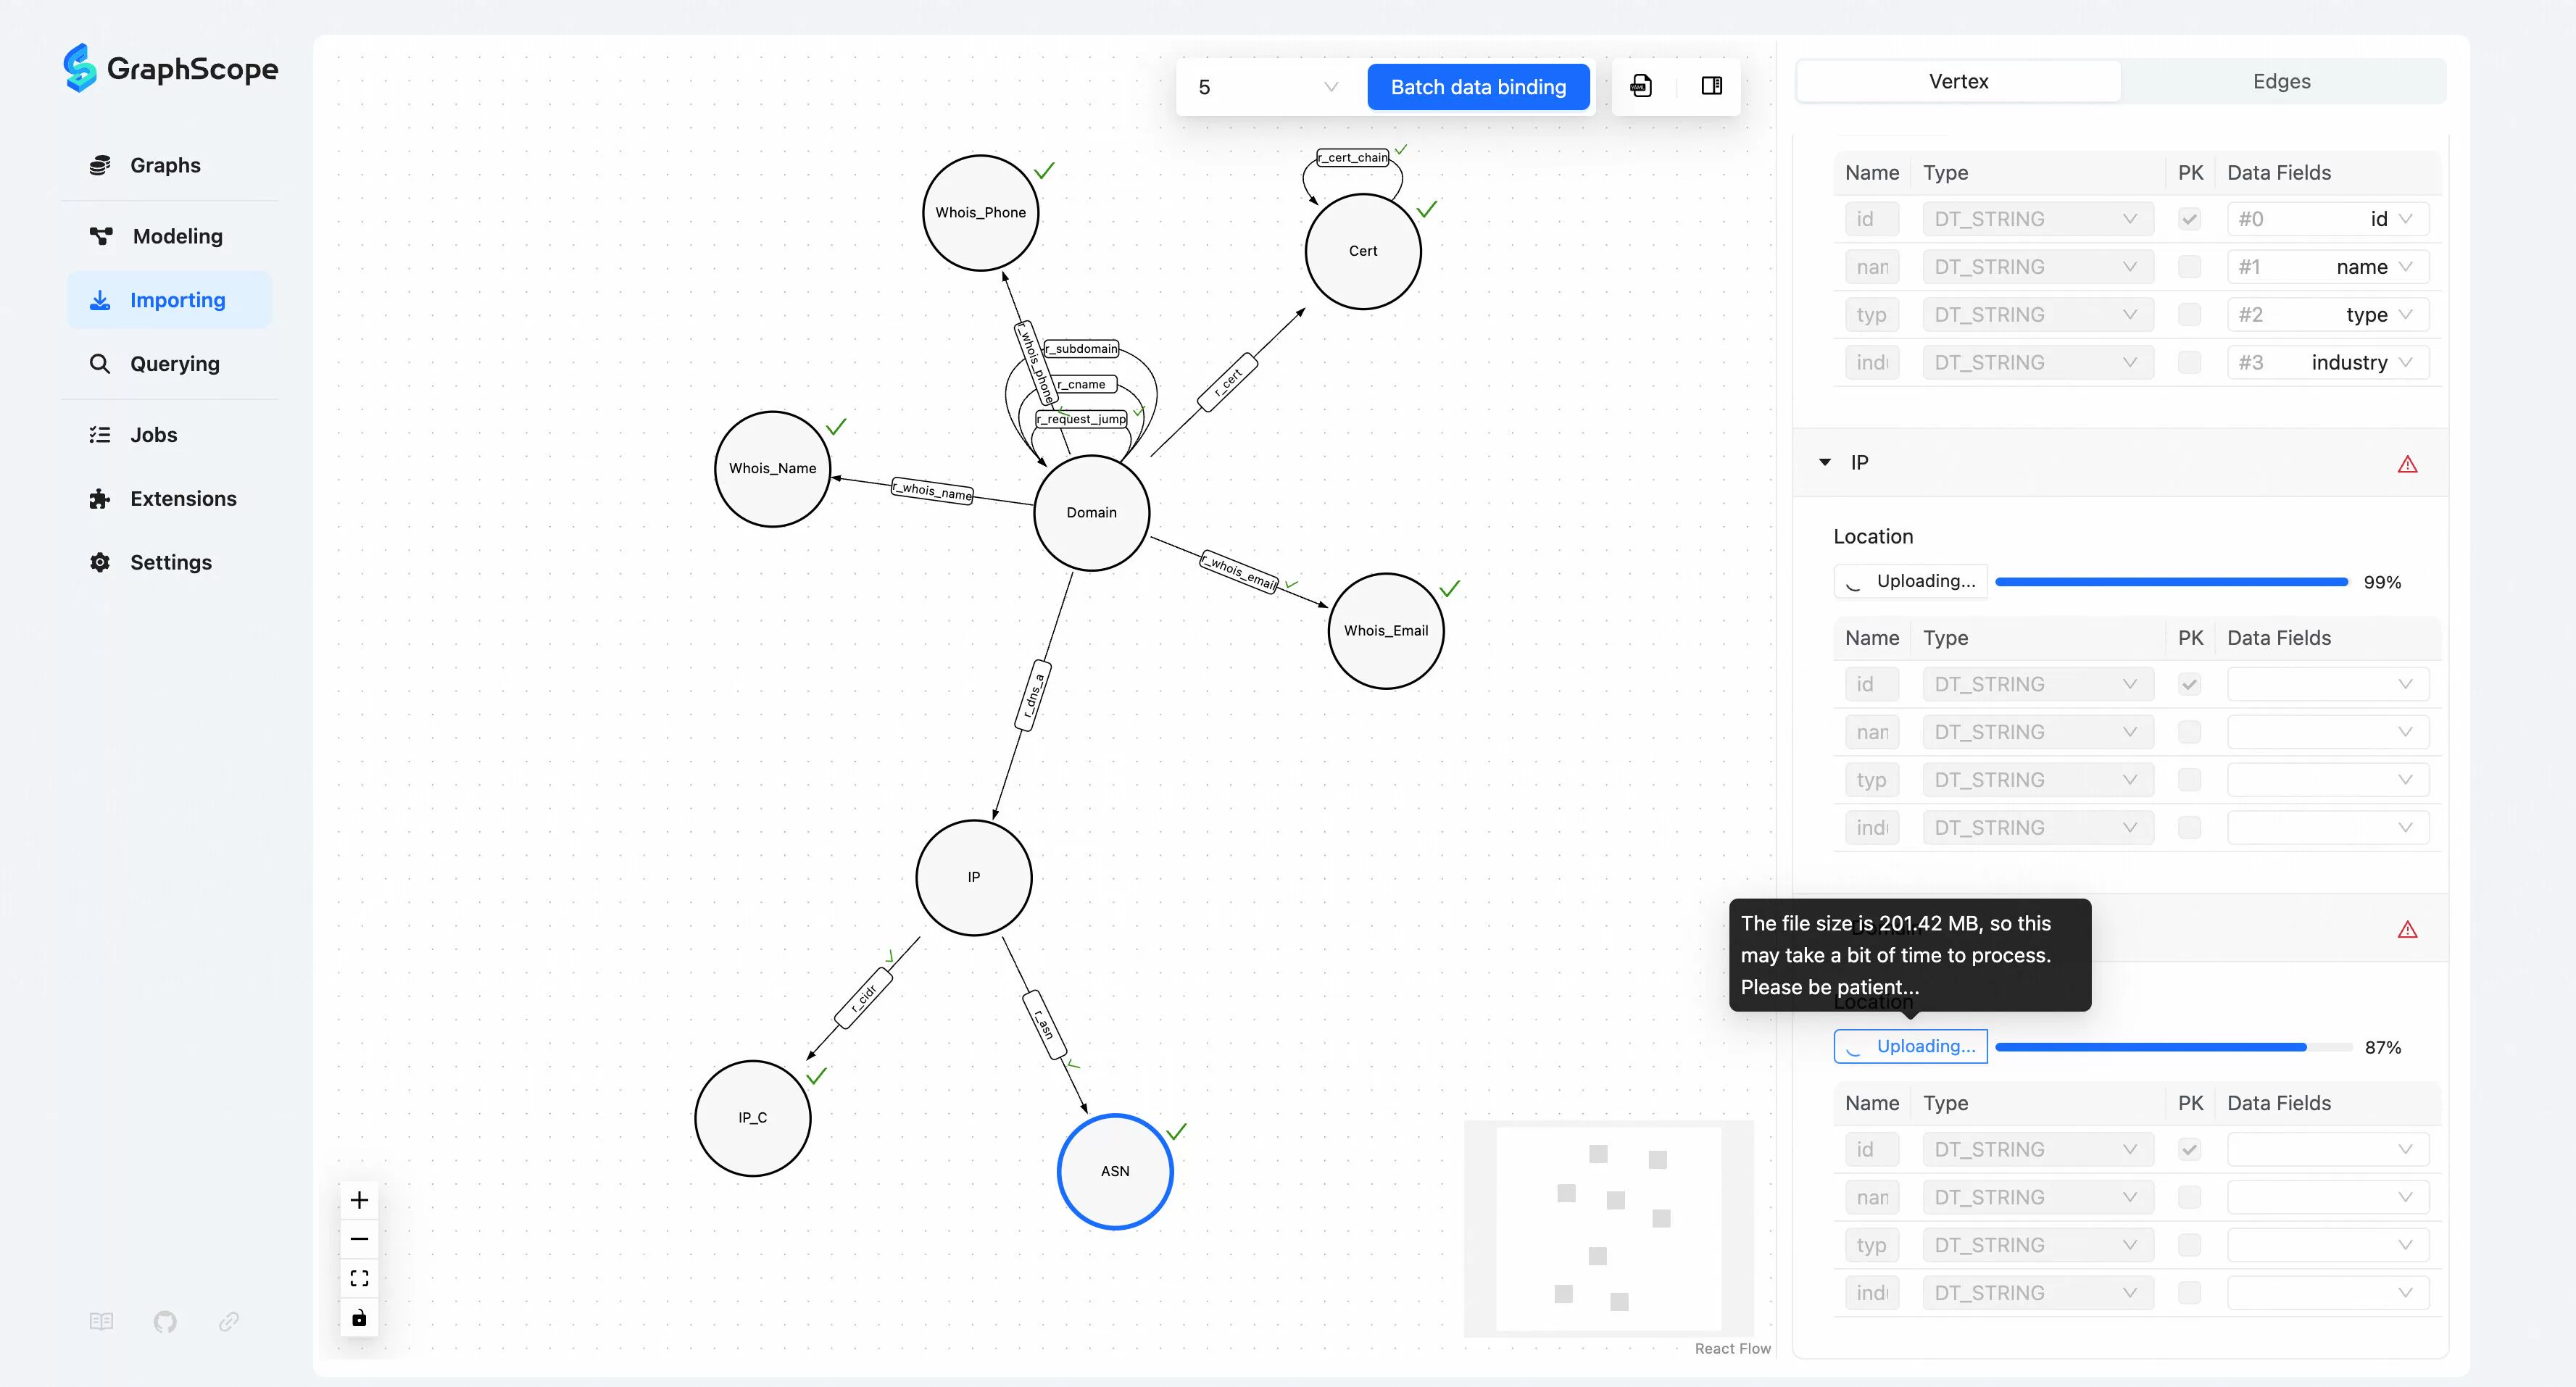Image resolution: width=2576 pixels, height=1387 pixels.
Task: Click the Importing download icon
Action: (100, 300)
